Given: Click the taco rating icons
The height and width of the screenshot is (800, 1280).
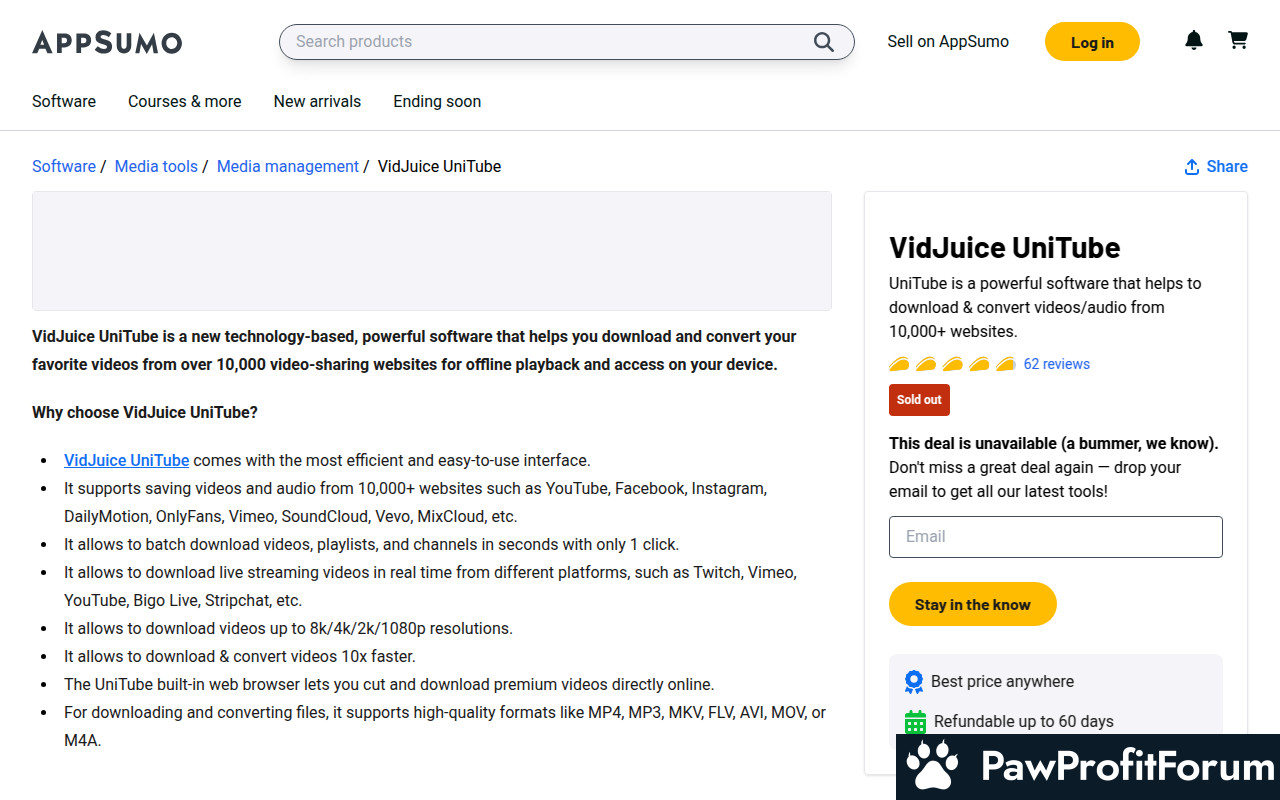Looking at the screenshot, I should [x=952, y=364].
